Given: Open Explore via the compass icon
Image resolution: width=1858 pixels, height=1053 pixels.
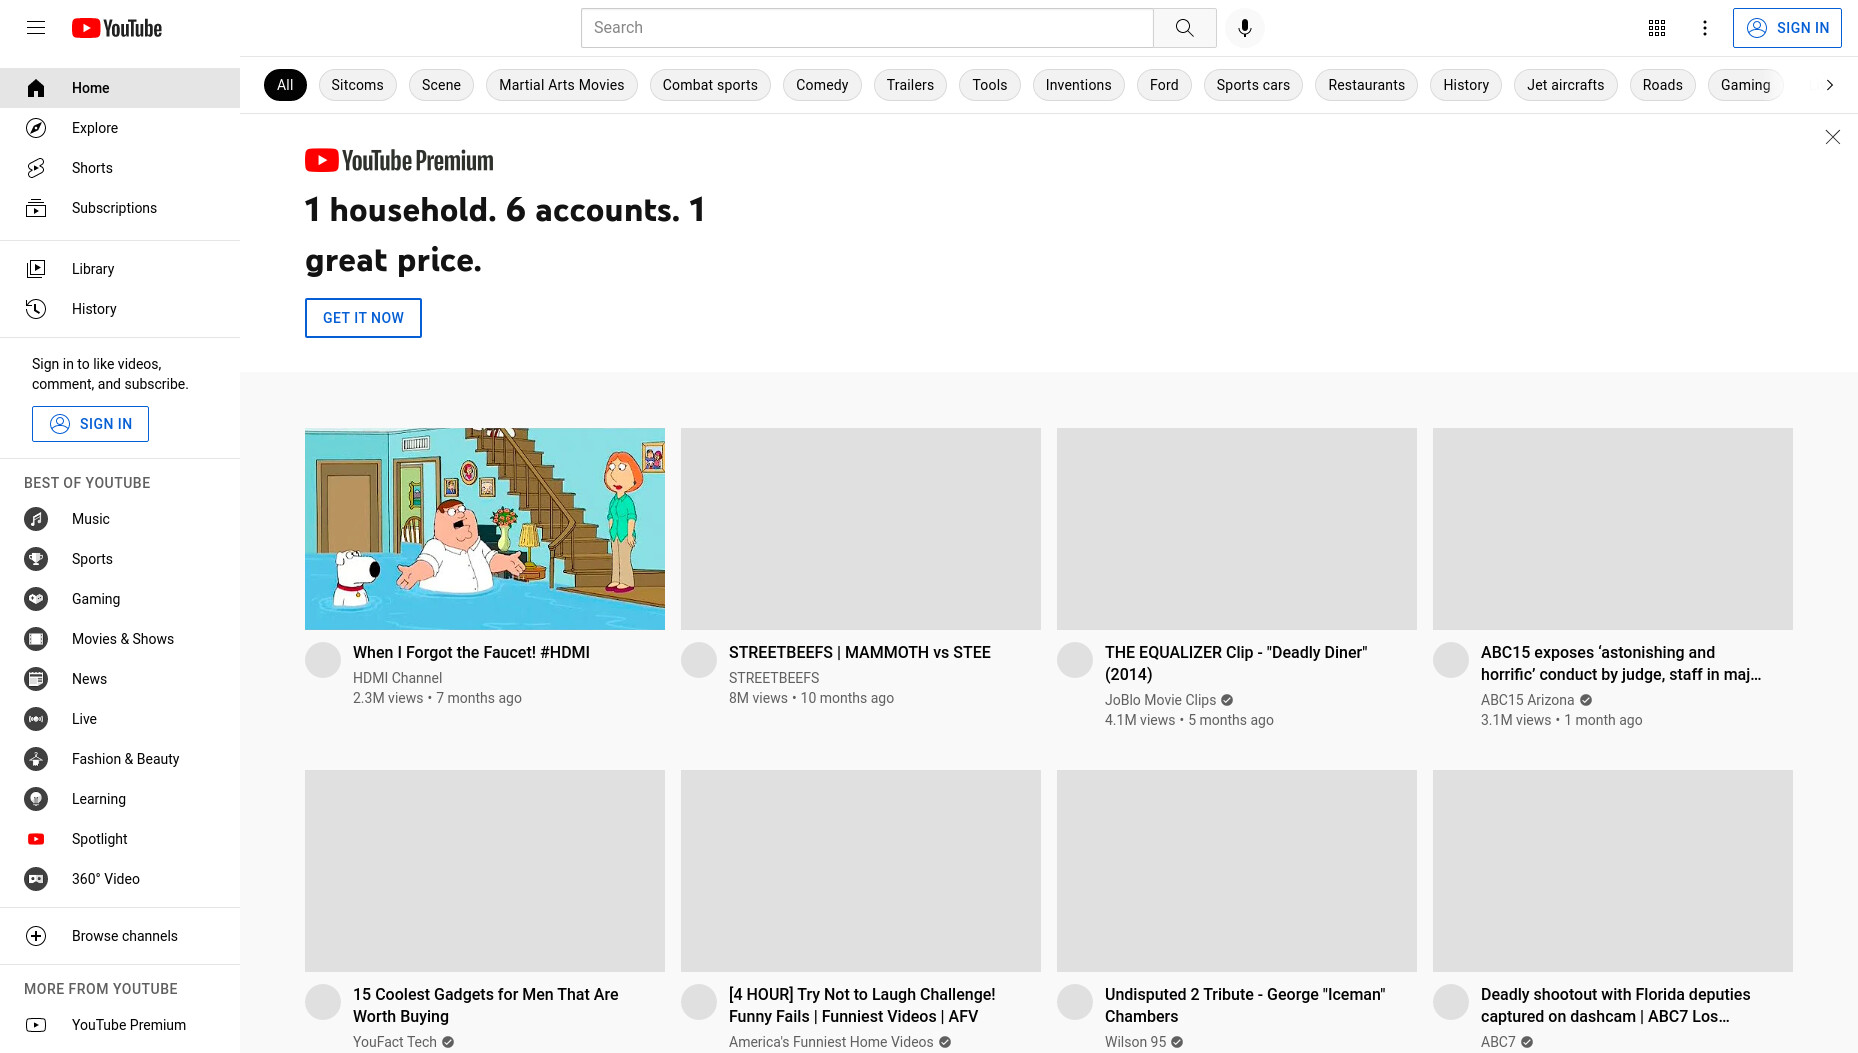Looking at the screenshot, I should 36,128.
